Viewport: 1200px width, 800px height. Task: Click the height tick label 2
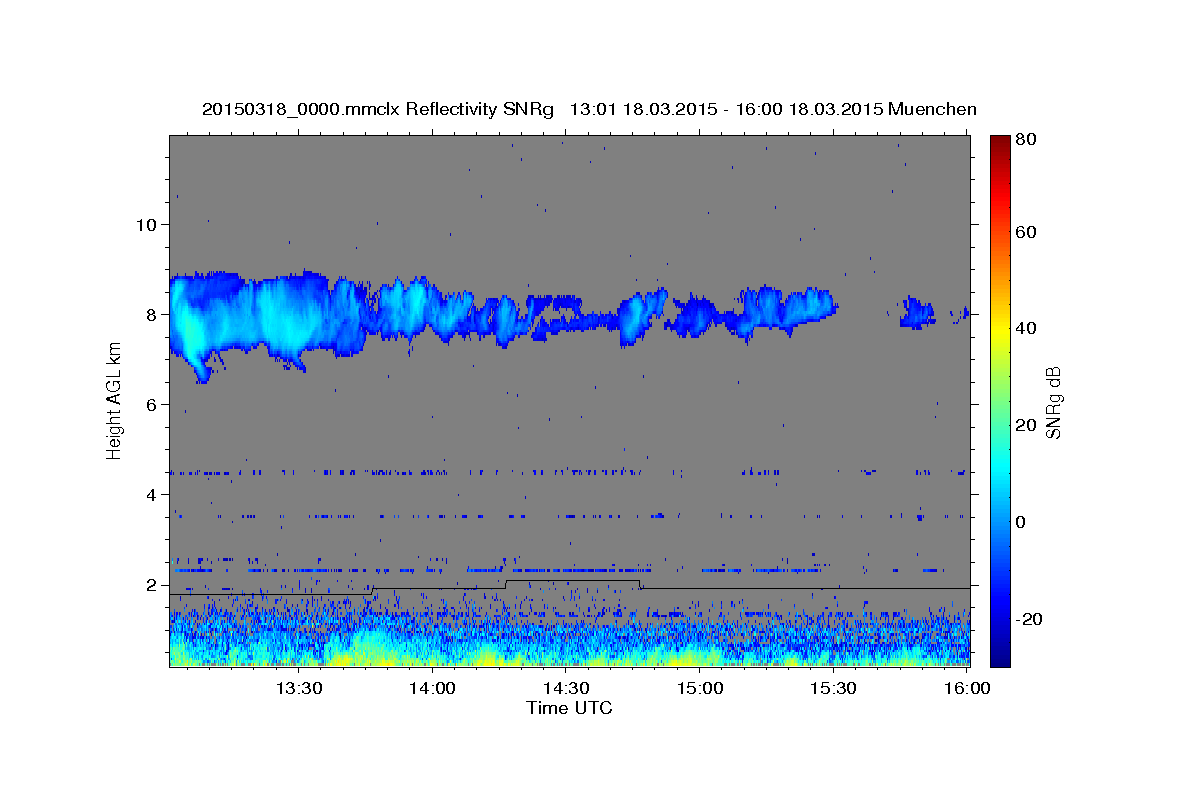[x=151, y=584]
